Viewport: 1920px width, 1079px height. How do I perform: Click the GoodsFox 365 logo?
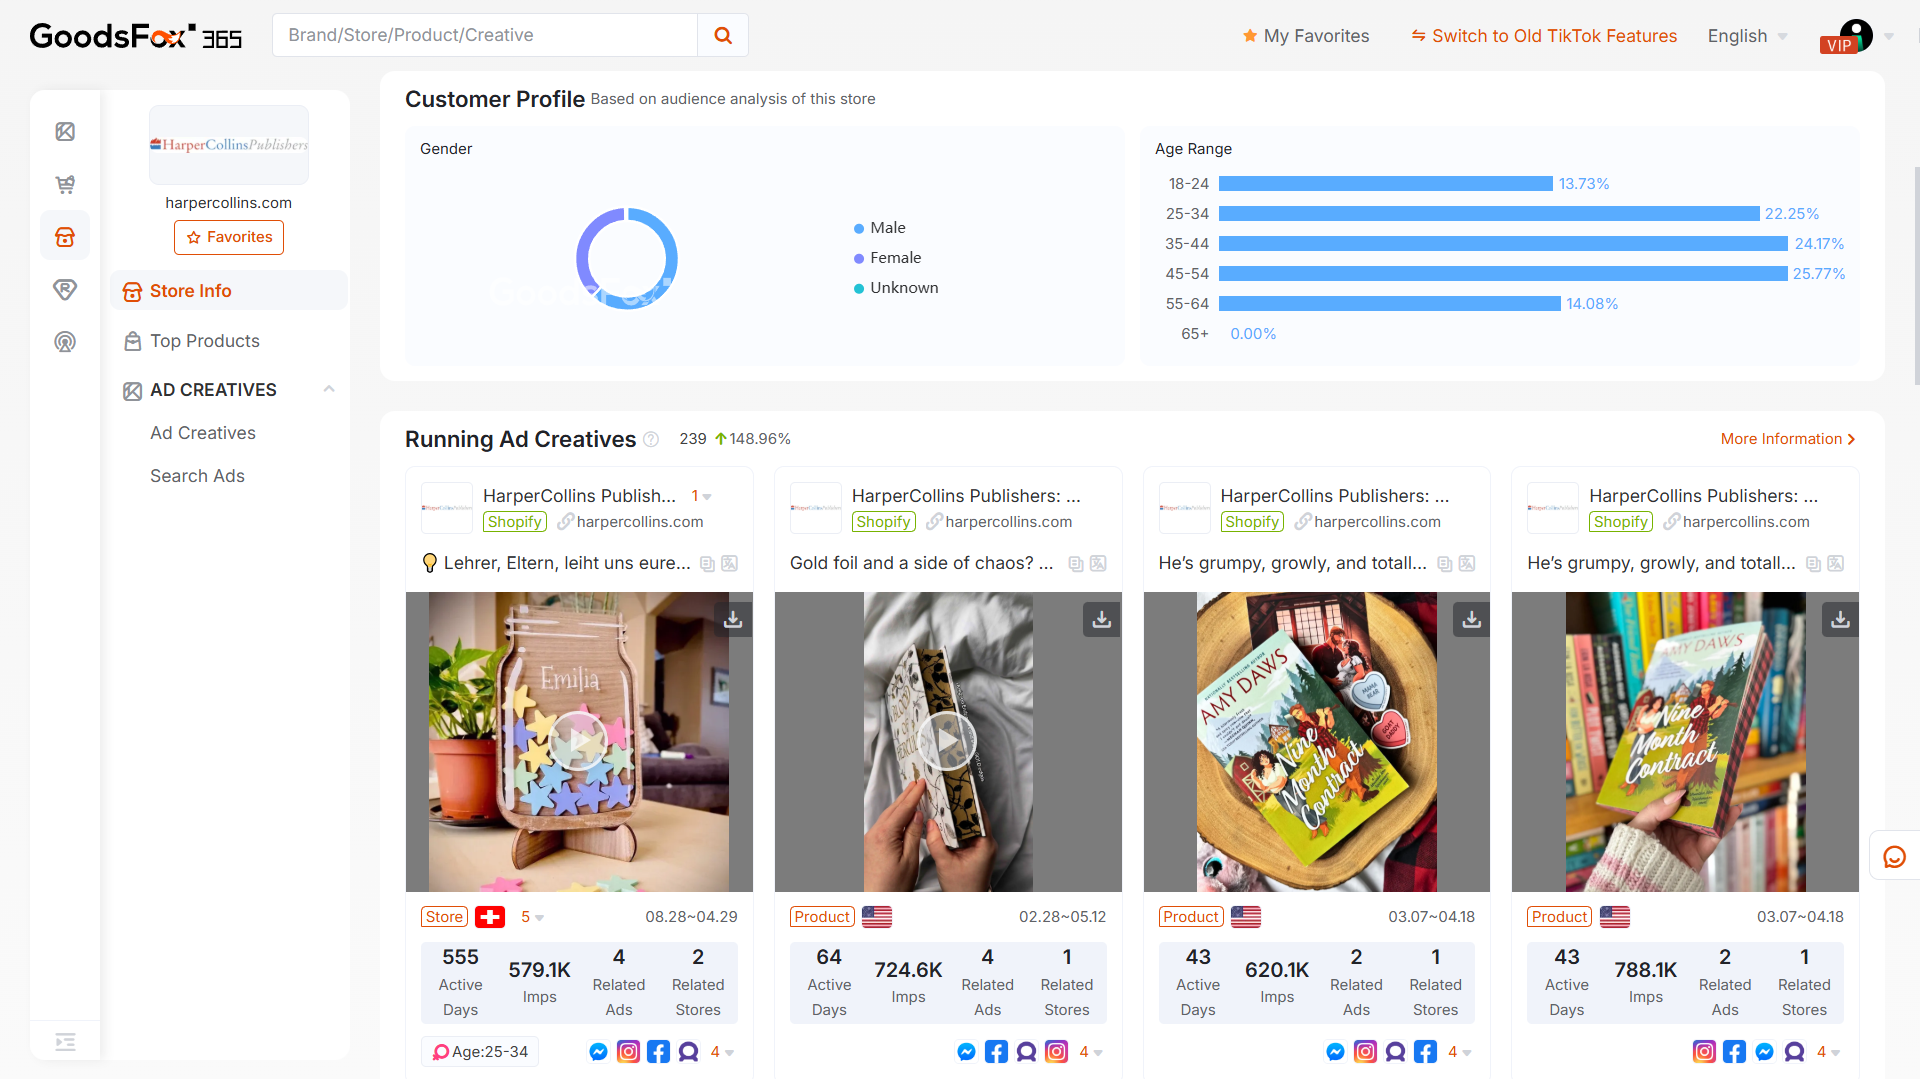coord(136,36)
